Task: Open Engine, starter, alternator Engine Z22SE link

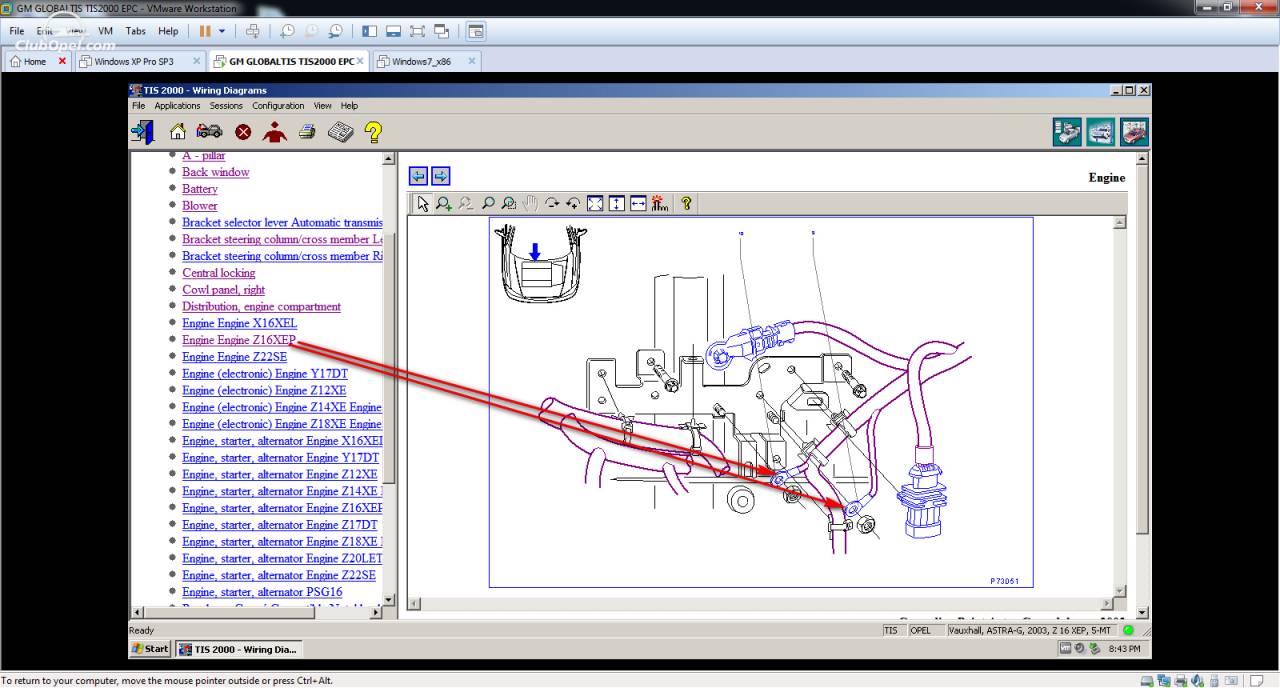Action: [279, 575]
